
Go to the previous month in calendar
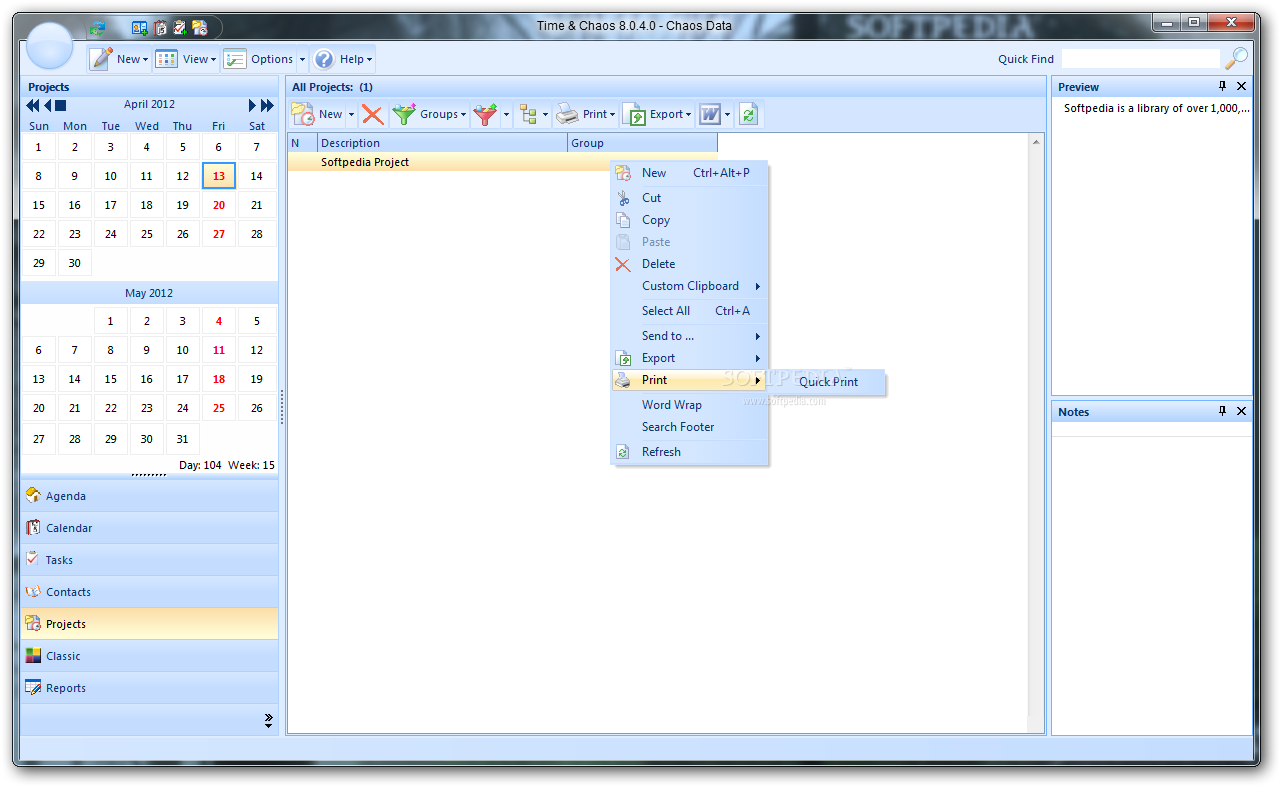(47, 105)
